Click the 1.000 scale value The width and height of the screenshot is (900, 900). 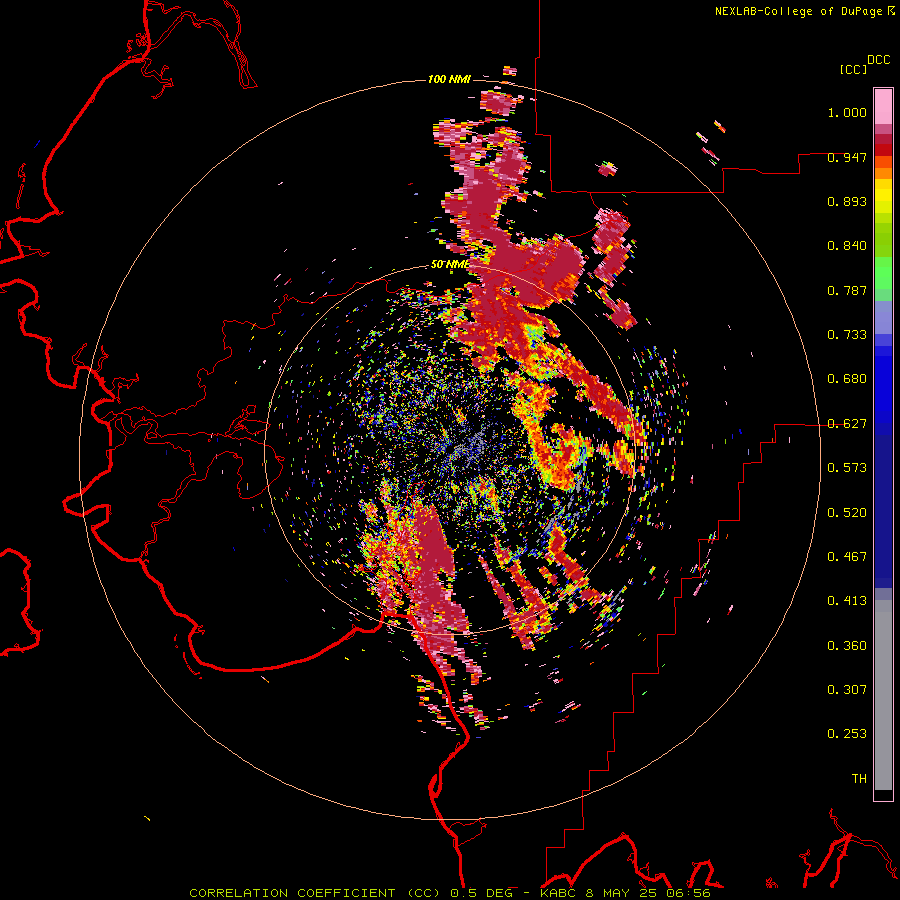(847, 112)
